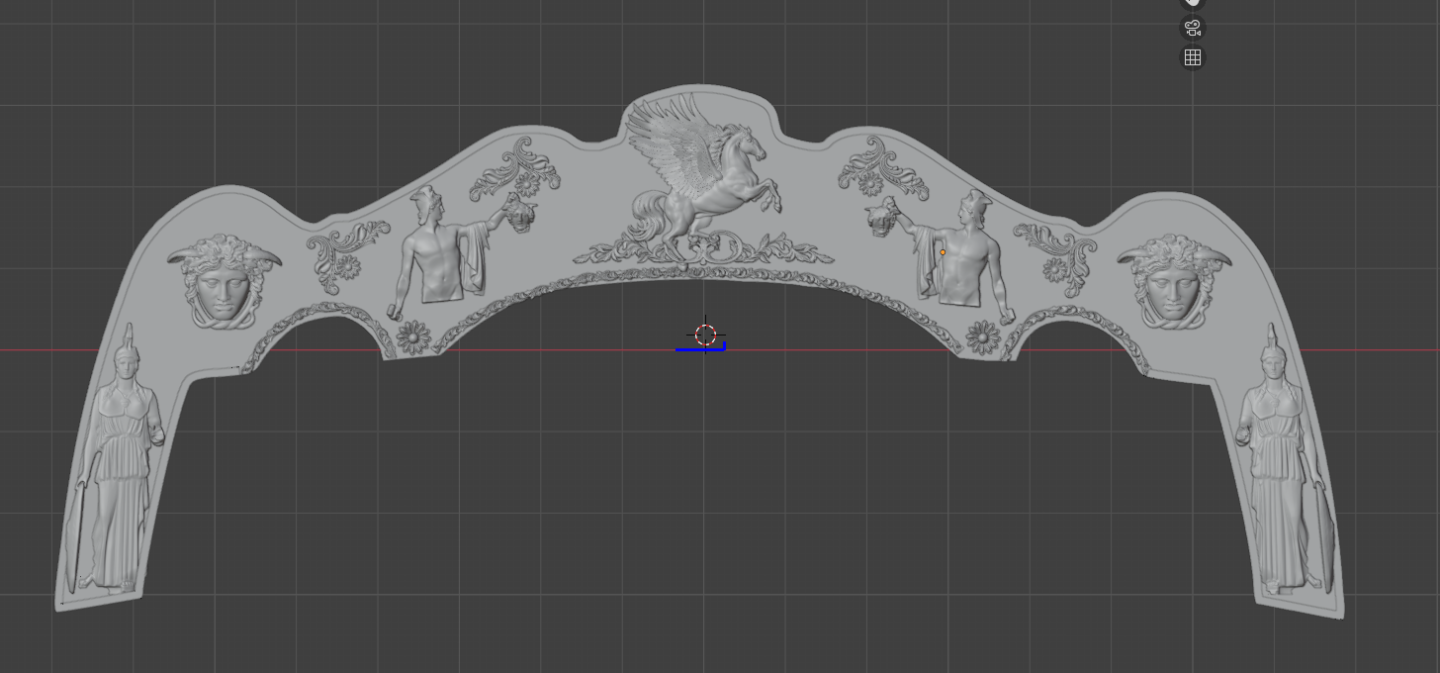The height and width of the screenshot is (673, 1440).
Task: Click the left Medusa face relief
Action: coord(222,280)
